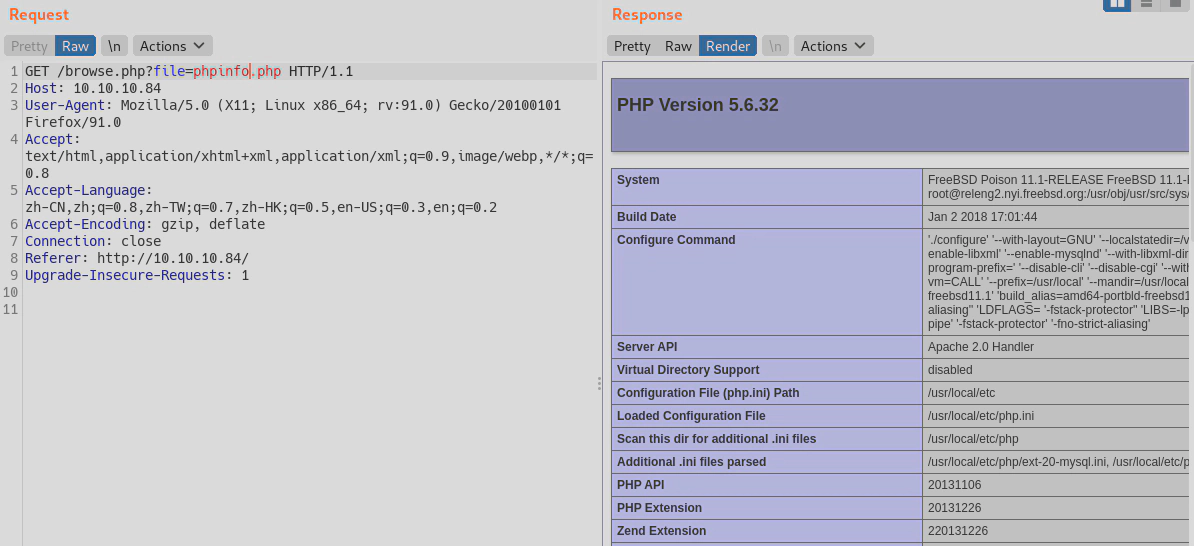Switch Response to the Pretty view
This screenshot has width=1194, height=546.
[x=632, y=46]
